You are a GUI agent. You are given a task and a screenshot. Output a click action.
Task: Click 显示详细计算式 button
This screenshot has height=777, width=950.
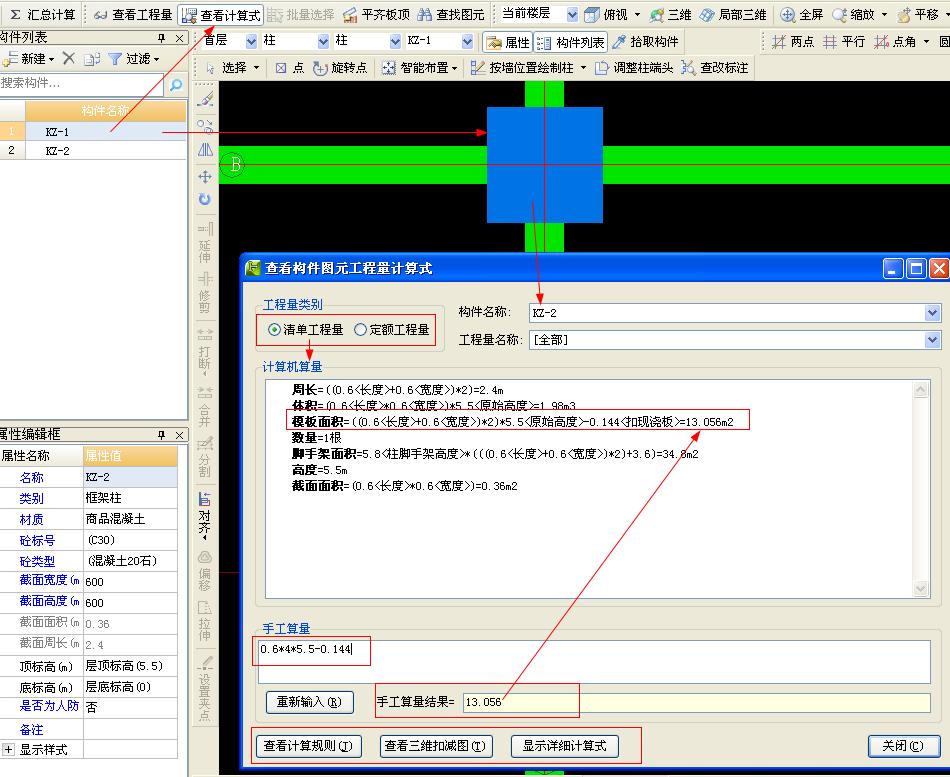[565, 745]
